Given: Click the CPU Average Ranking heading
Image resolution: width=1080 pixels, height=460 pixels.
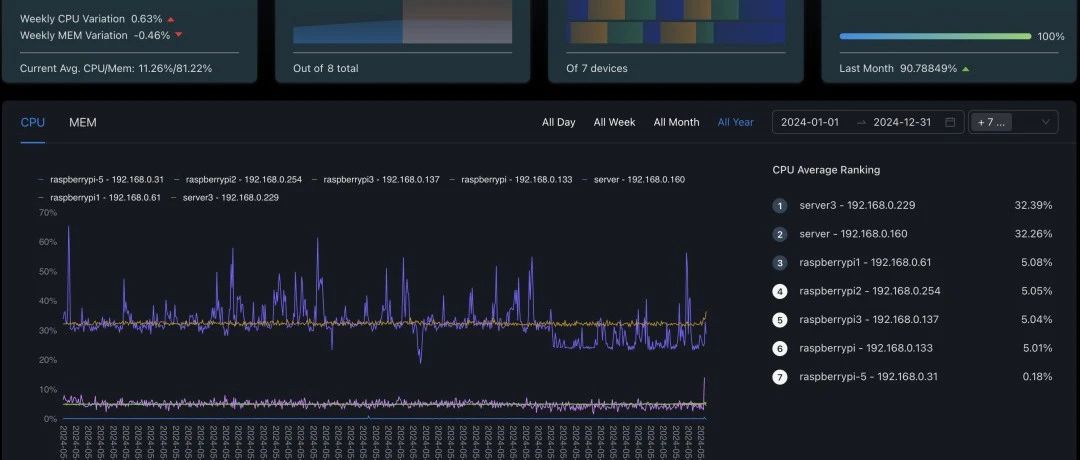Looking at the screenshot, I should click(826, 169).
